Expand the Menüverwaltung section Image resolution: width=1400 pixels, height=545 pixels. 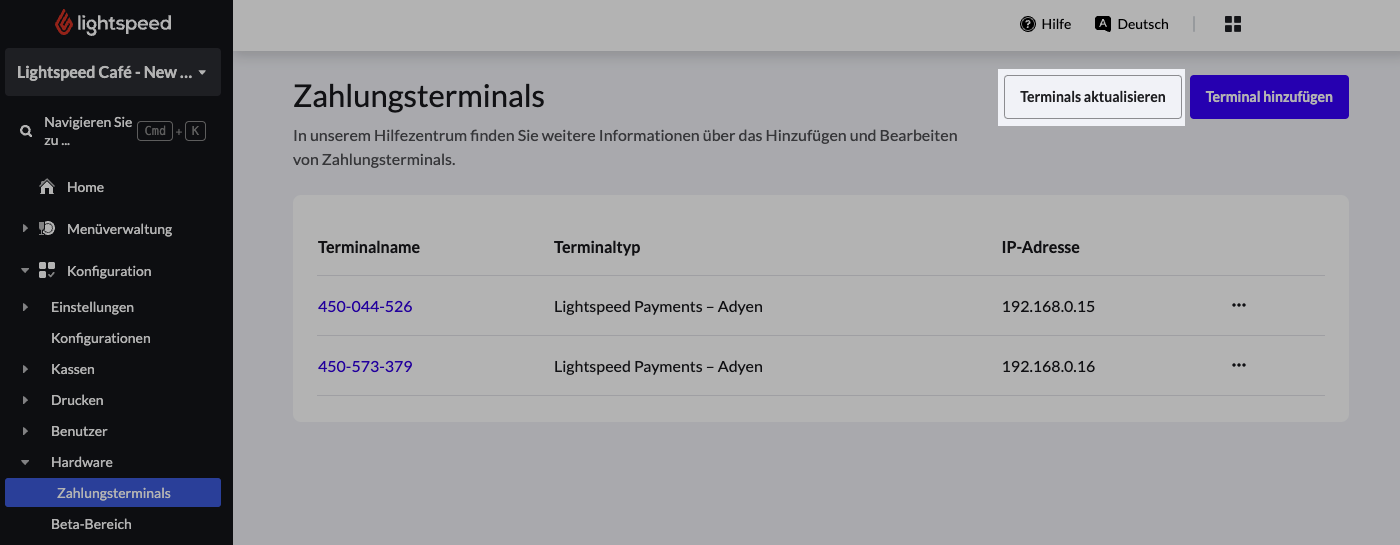[25, 229]
